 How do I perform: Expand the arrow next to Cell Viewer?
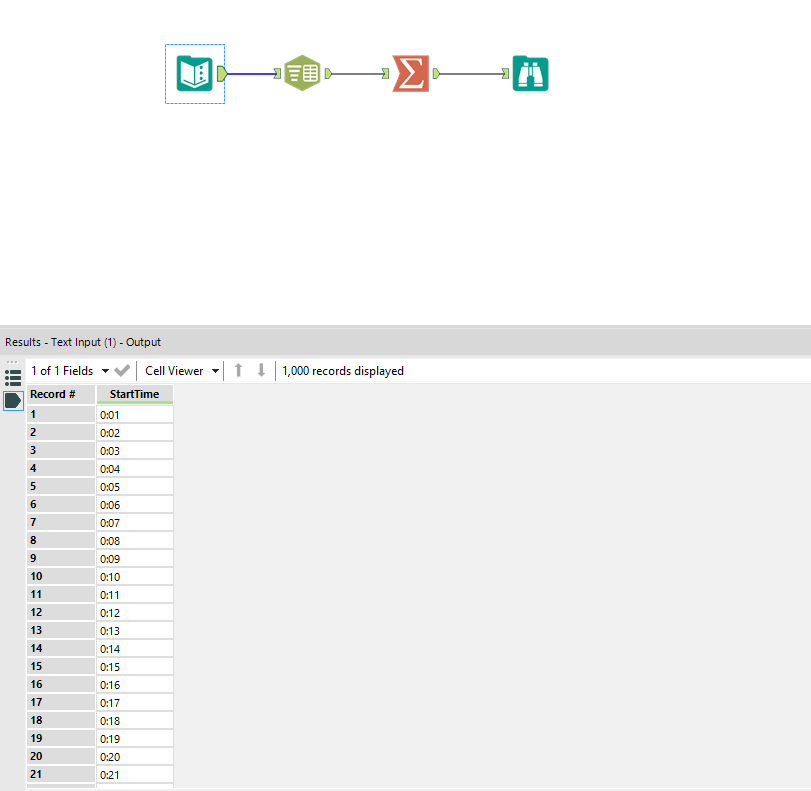click(x=214, y=370)
